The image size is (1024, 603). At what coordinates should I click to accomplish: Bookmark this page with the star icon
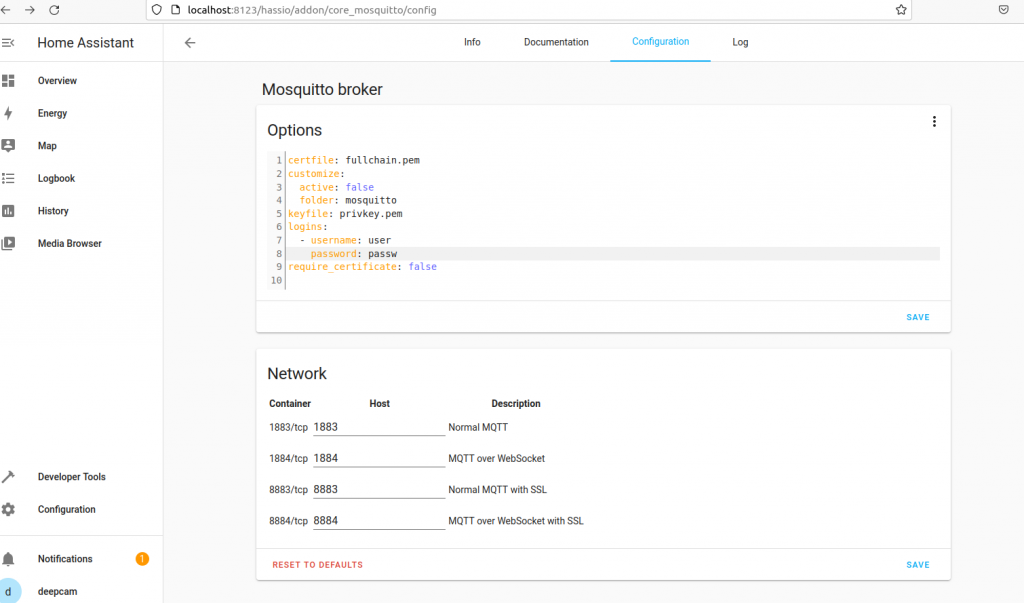pos(901,10)
